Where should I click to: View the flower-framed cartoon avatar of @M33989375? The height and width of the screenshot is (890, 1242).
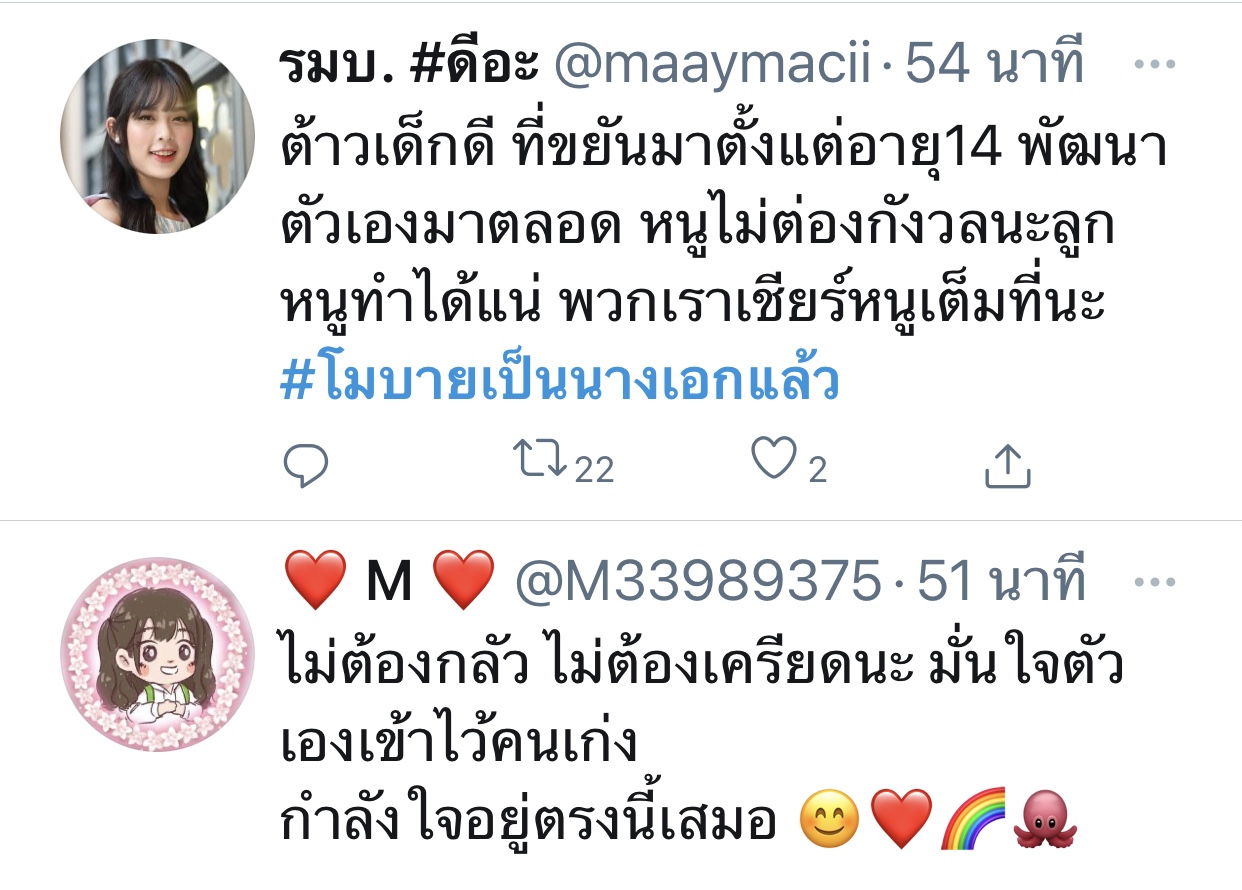pos(158,654)
